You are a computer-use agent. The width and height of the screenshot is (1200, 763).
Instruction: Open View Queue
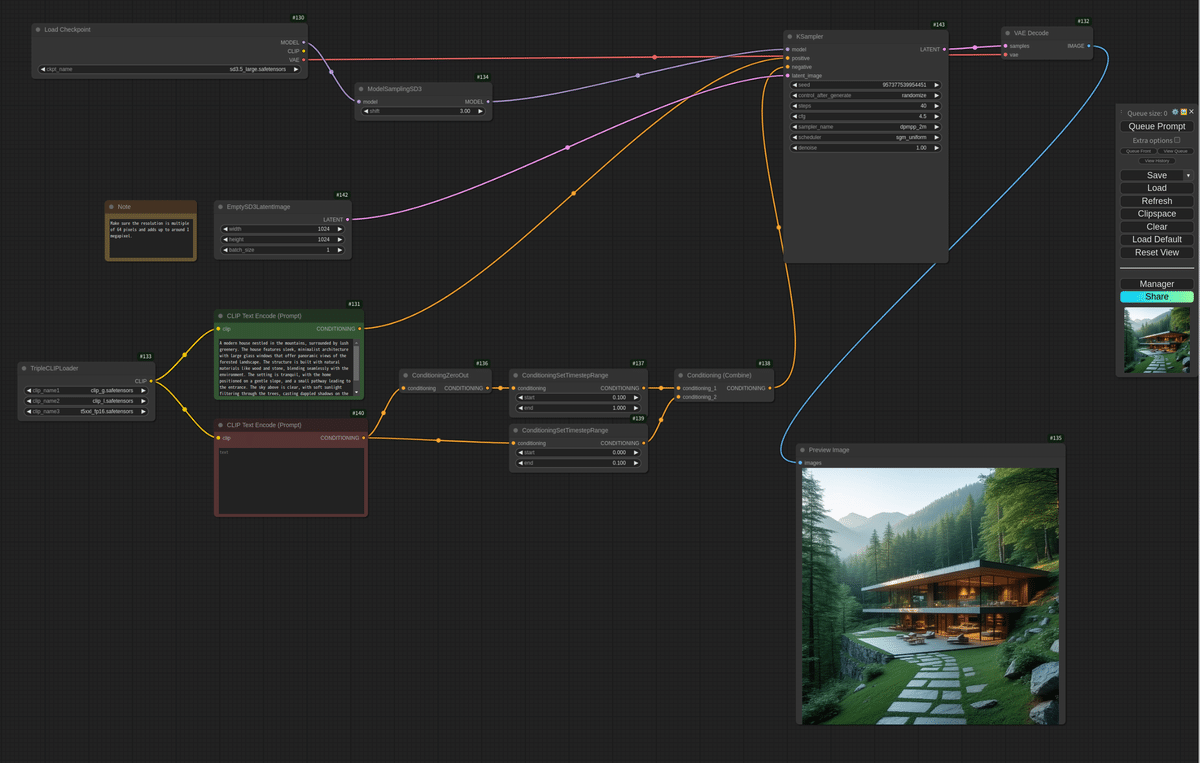pos(1175,151)
